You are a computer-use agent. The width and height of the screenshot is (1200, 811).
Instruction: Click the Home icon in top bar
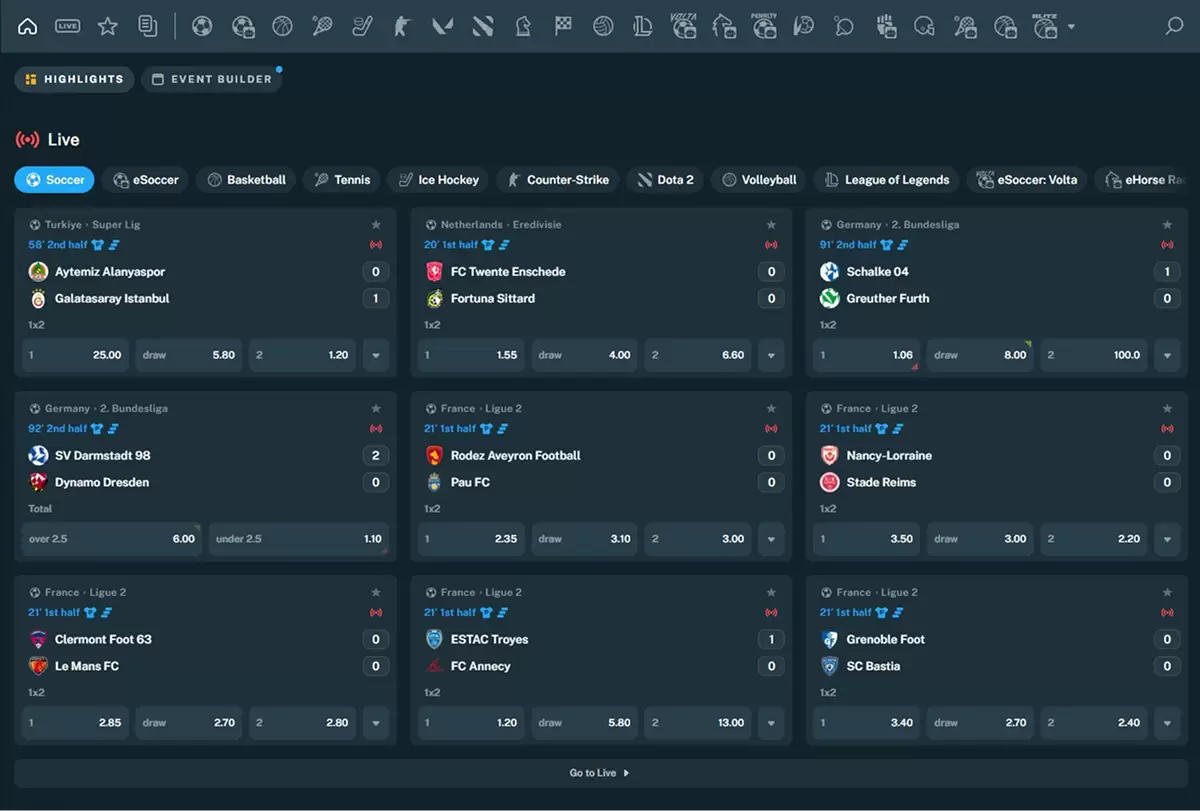(28, 27)
